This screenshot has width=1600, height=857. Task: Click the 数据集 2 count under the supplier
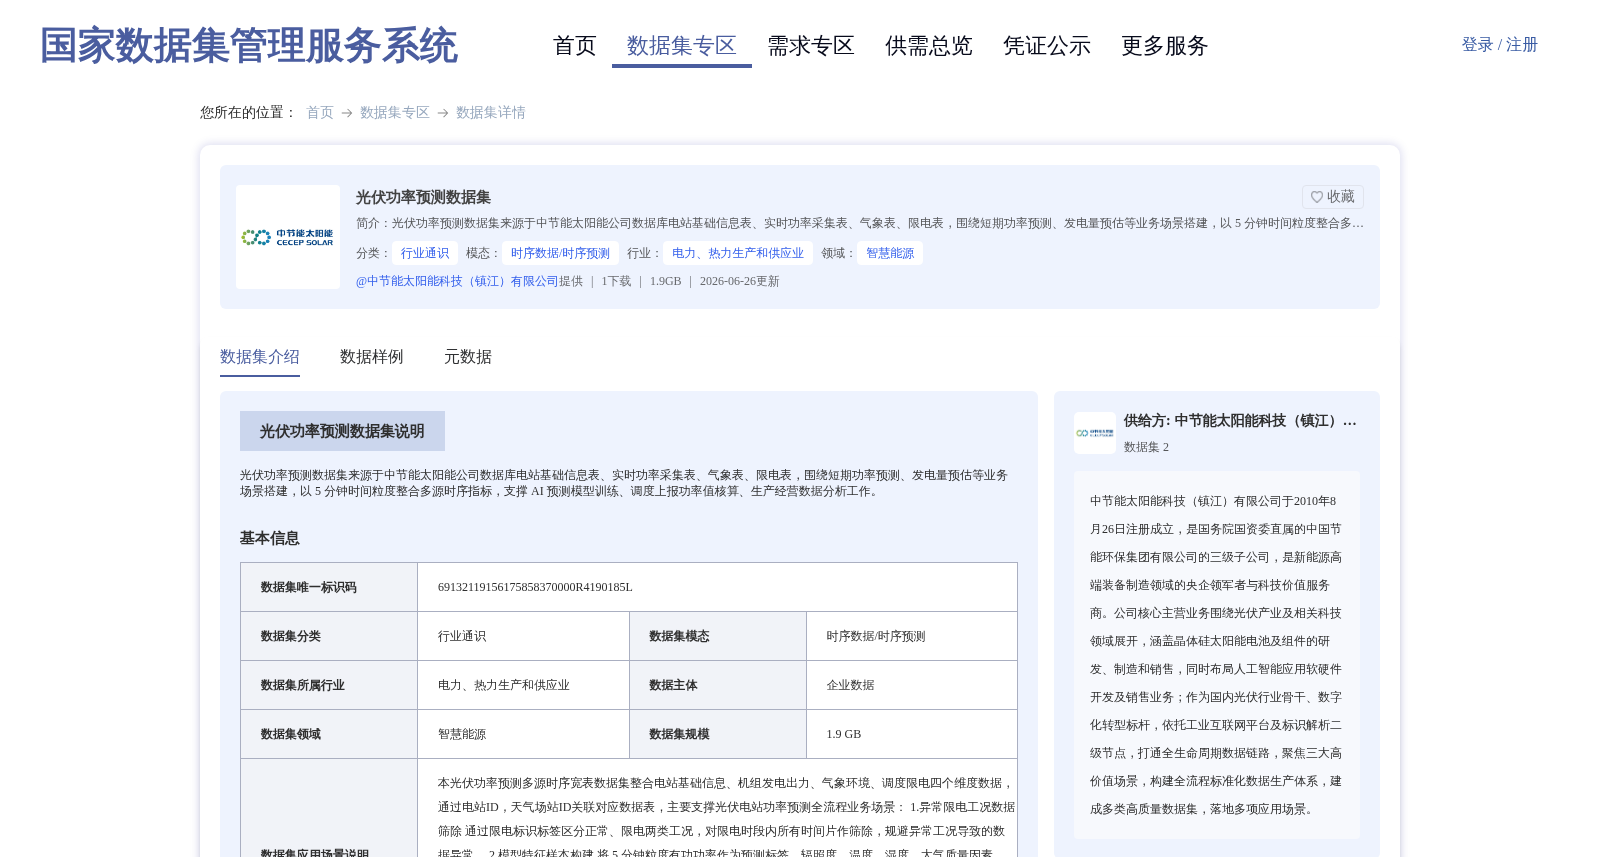coord(1146,447)
